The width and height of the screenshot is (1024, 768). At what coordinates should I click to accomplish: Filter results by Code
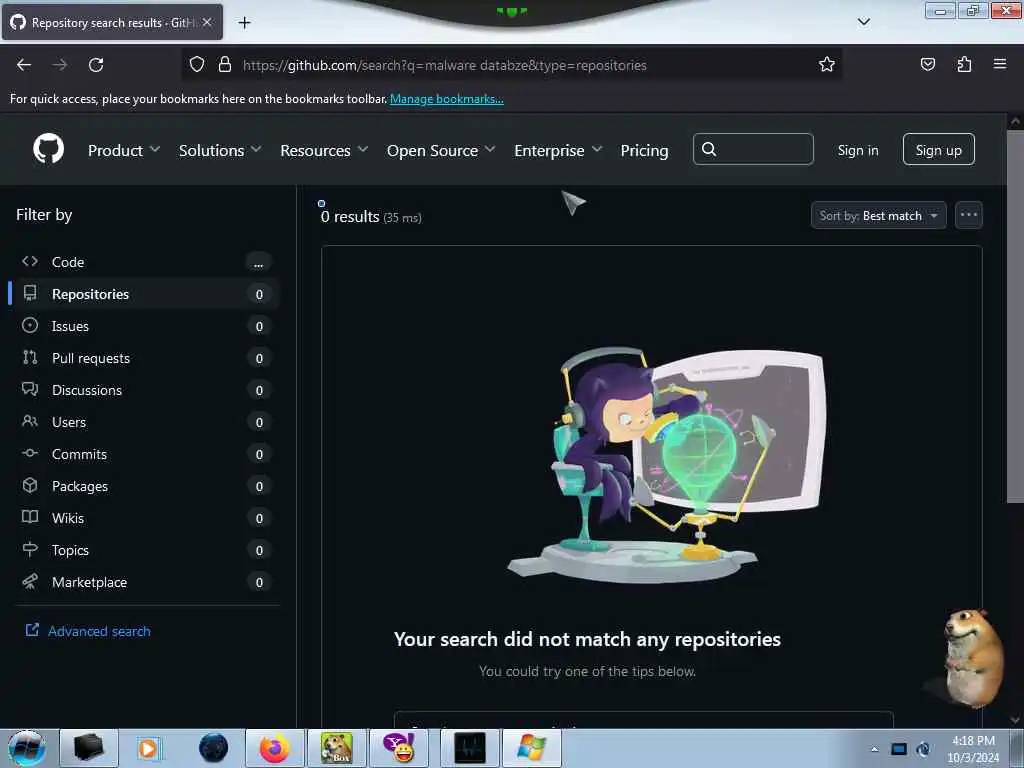[146, 262]
